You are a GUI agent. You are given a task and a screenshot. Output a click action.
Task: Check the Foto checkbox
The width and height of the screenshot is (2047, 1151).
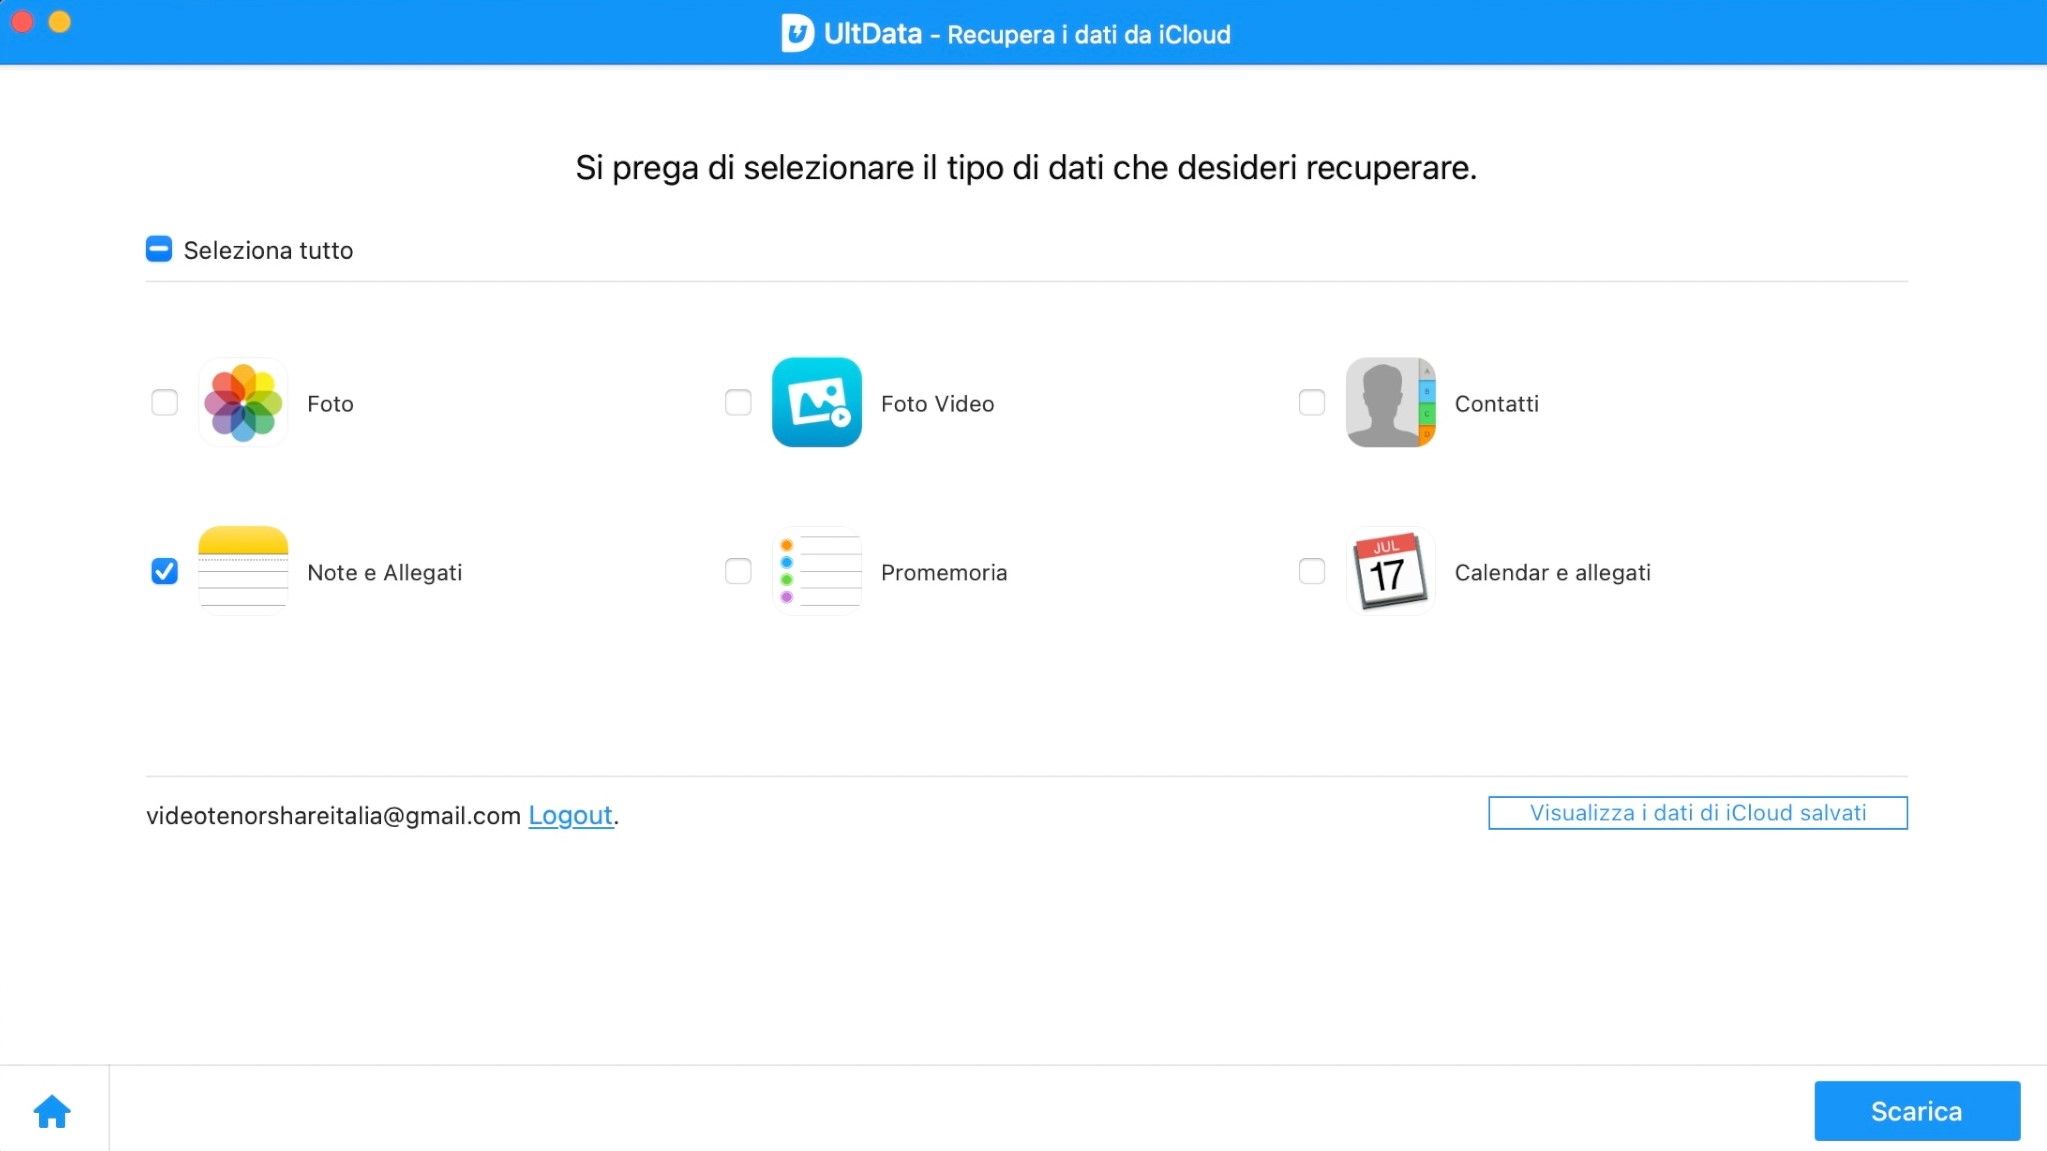pyautogui.click(x=164, y=402)
